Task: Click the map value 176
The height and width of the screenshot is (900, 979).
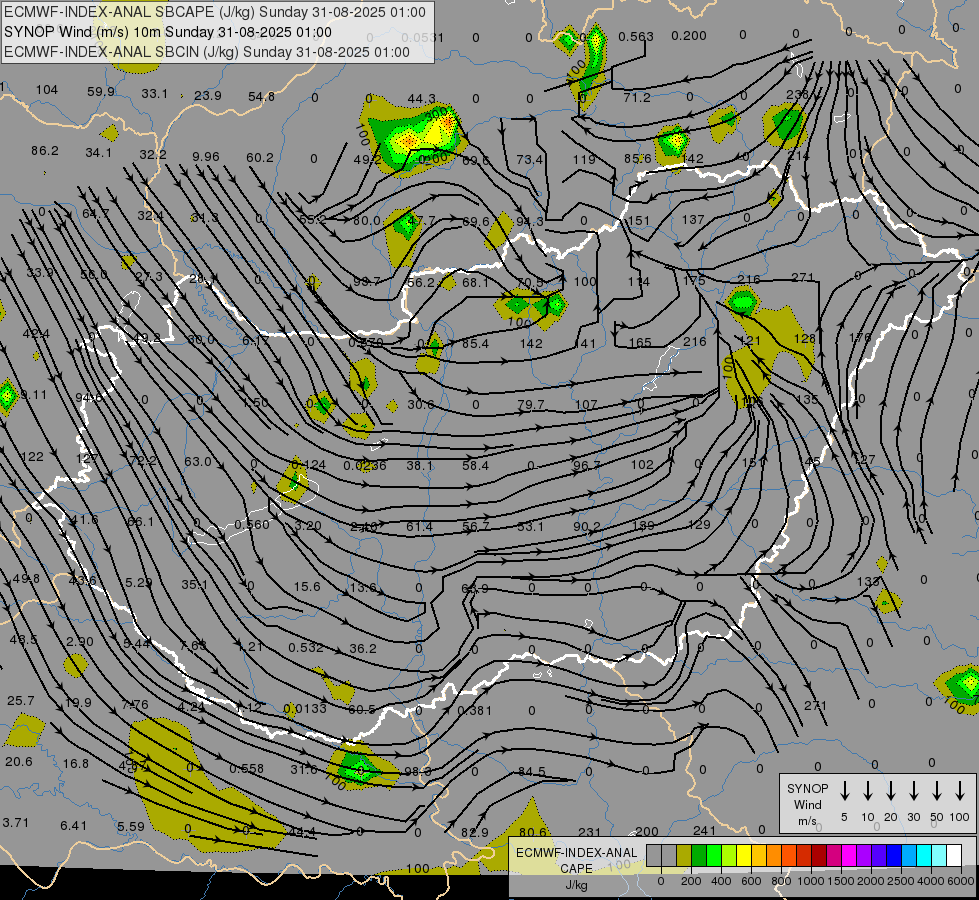Action: 860,337
